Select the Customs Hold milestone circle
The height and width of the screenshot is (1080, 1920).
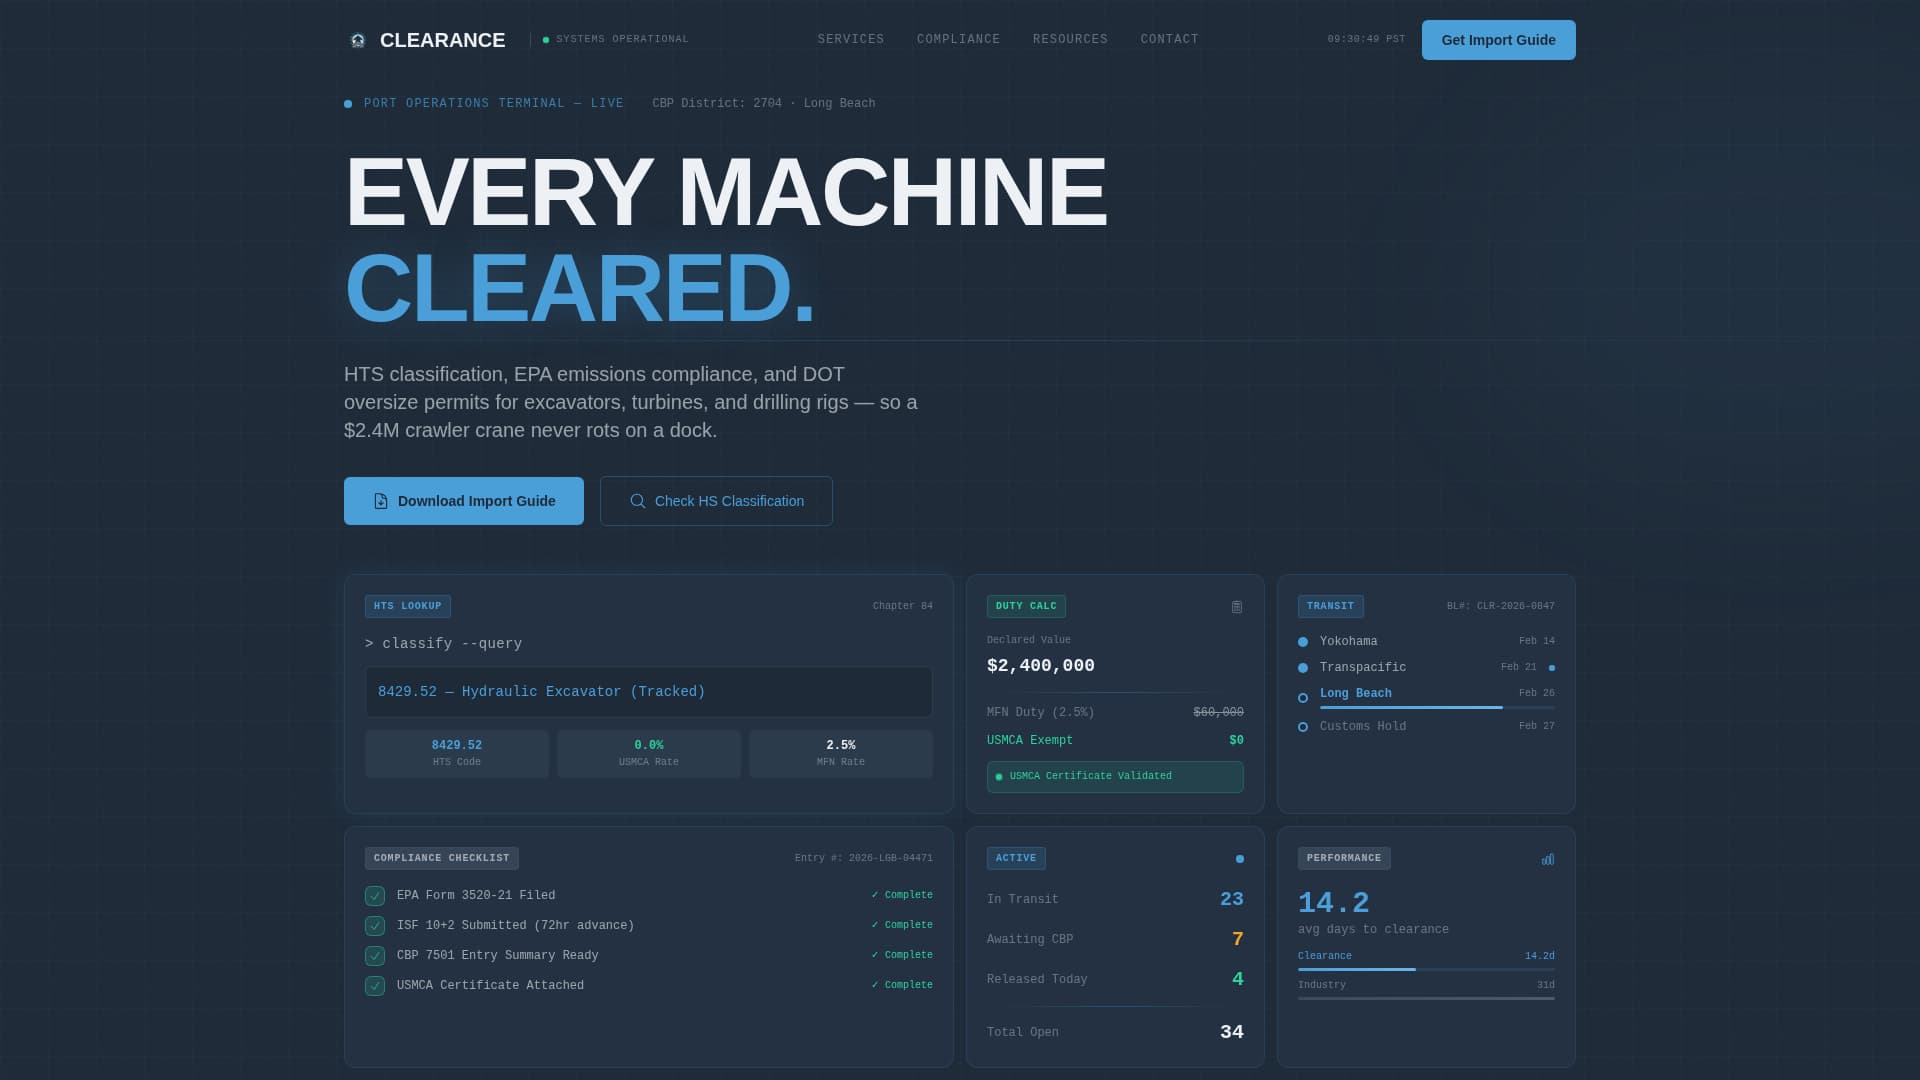pos(1302,726)
